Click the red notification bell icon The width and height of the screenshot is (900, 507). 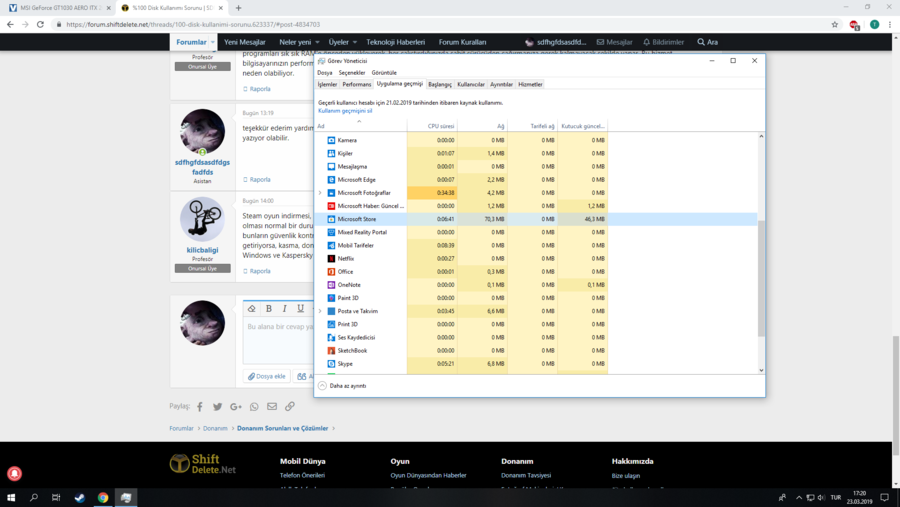[14, 474]
